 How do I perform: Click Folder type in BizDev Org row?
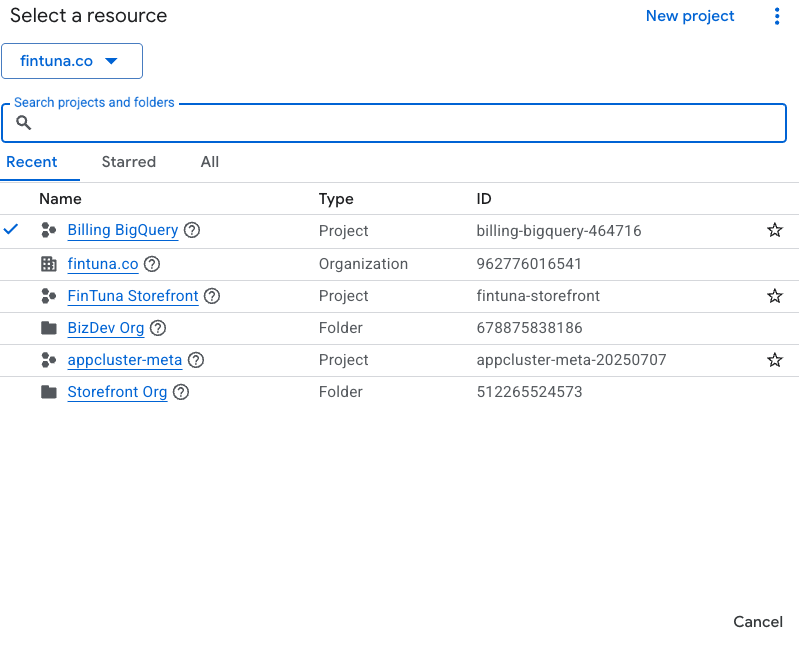point(340,328)
